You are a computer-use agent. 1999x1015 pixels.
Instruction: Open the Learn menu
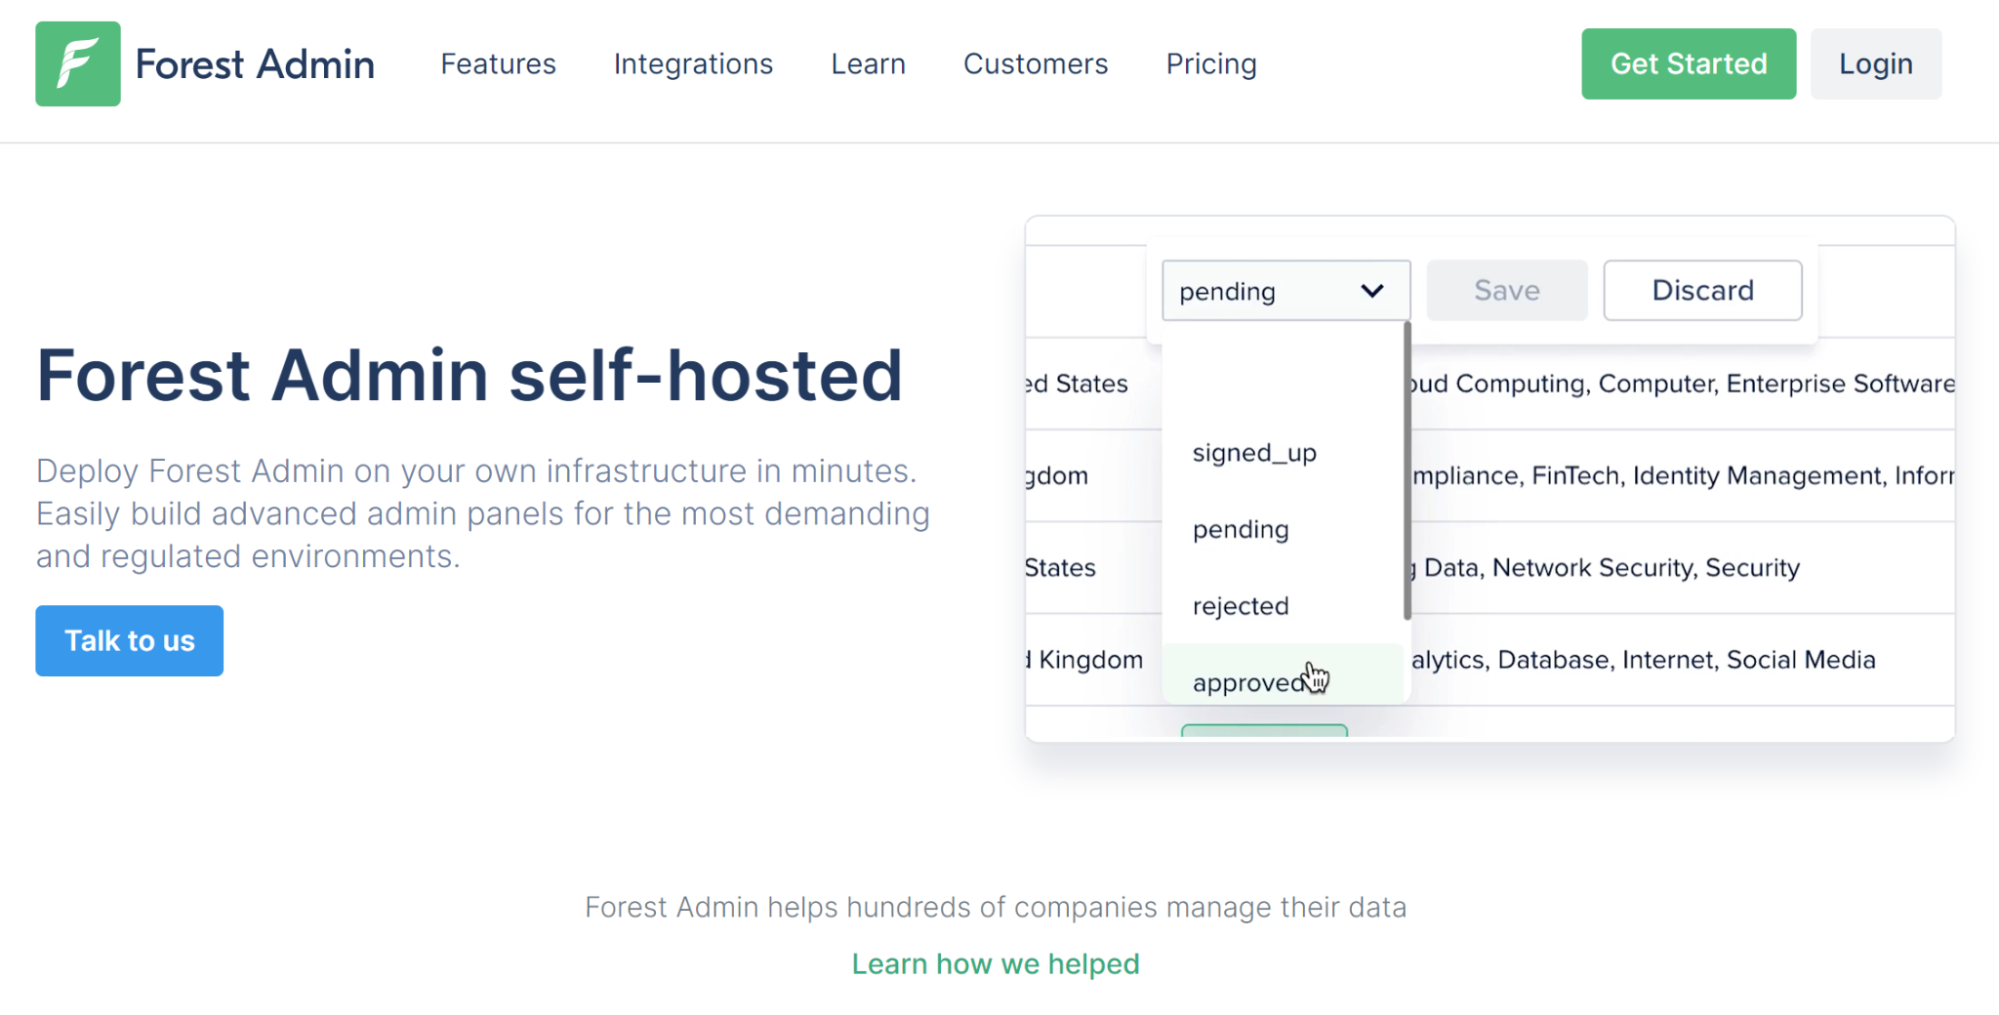tap(867, 63)
